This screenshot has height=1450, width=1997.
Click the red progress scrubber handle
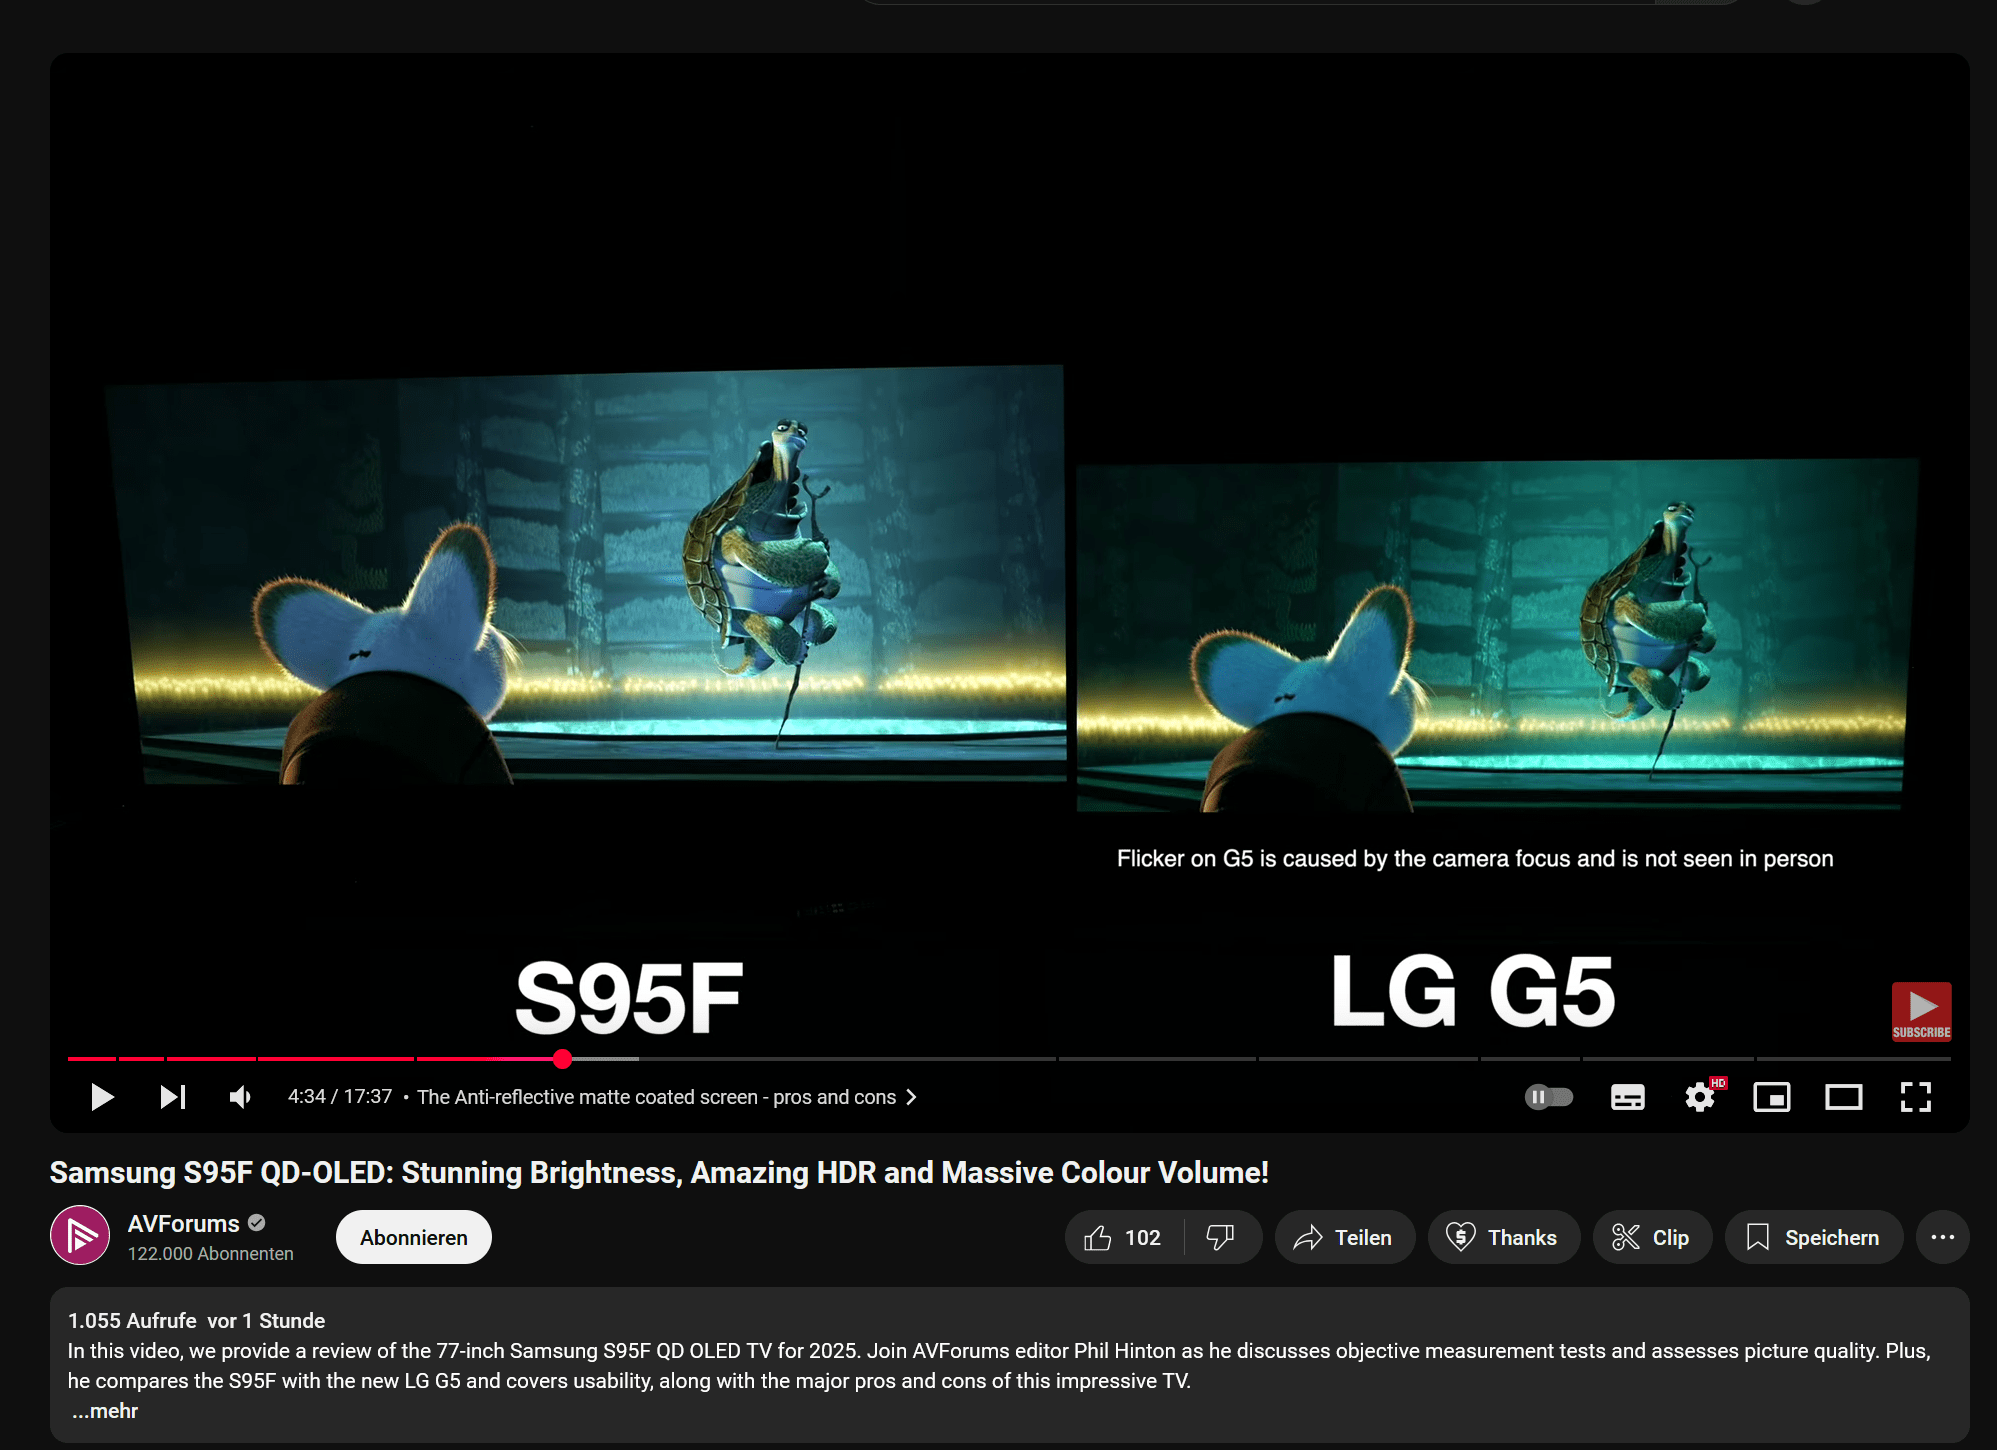coord(563,1058)
